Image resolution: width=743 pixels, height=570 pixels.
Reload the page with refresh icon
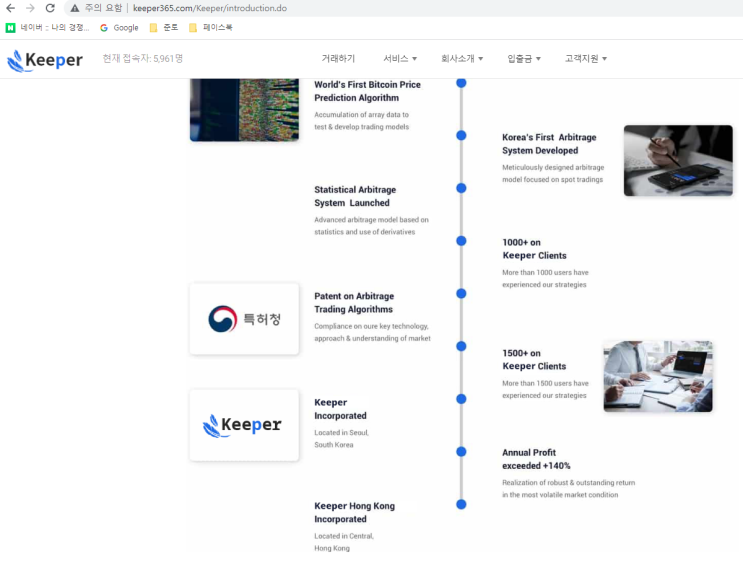(x=50, y=8)
